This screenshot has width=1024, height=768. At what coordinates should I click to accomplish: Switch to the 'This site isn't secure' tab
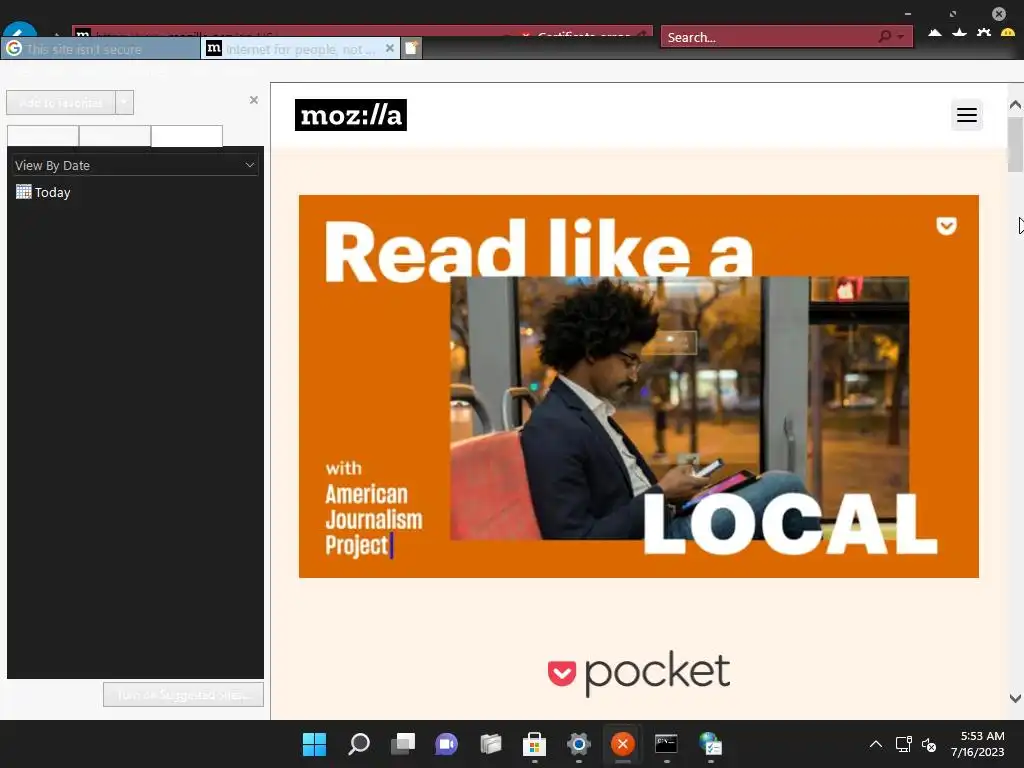tap(101, 49)
